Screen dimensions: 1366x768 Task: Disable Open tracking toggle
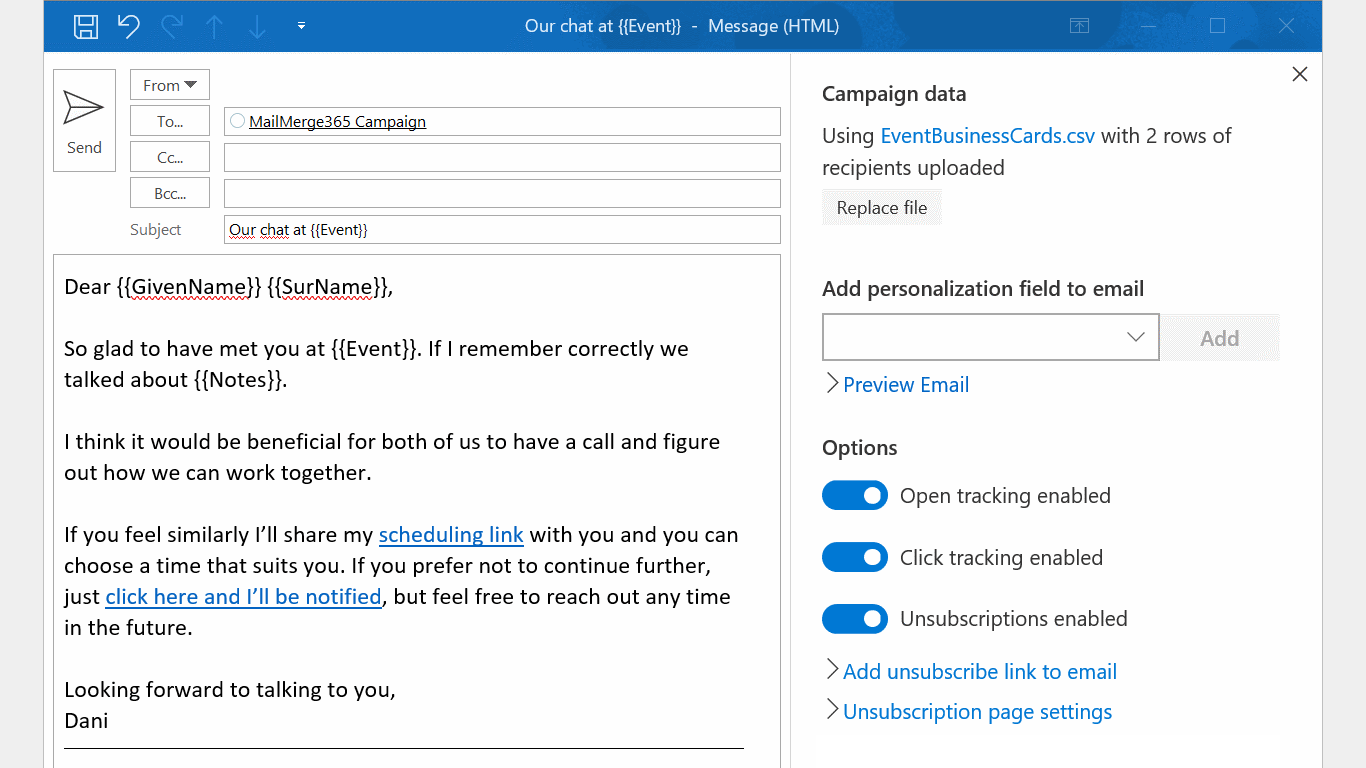coord(855,495)
